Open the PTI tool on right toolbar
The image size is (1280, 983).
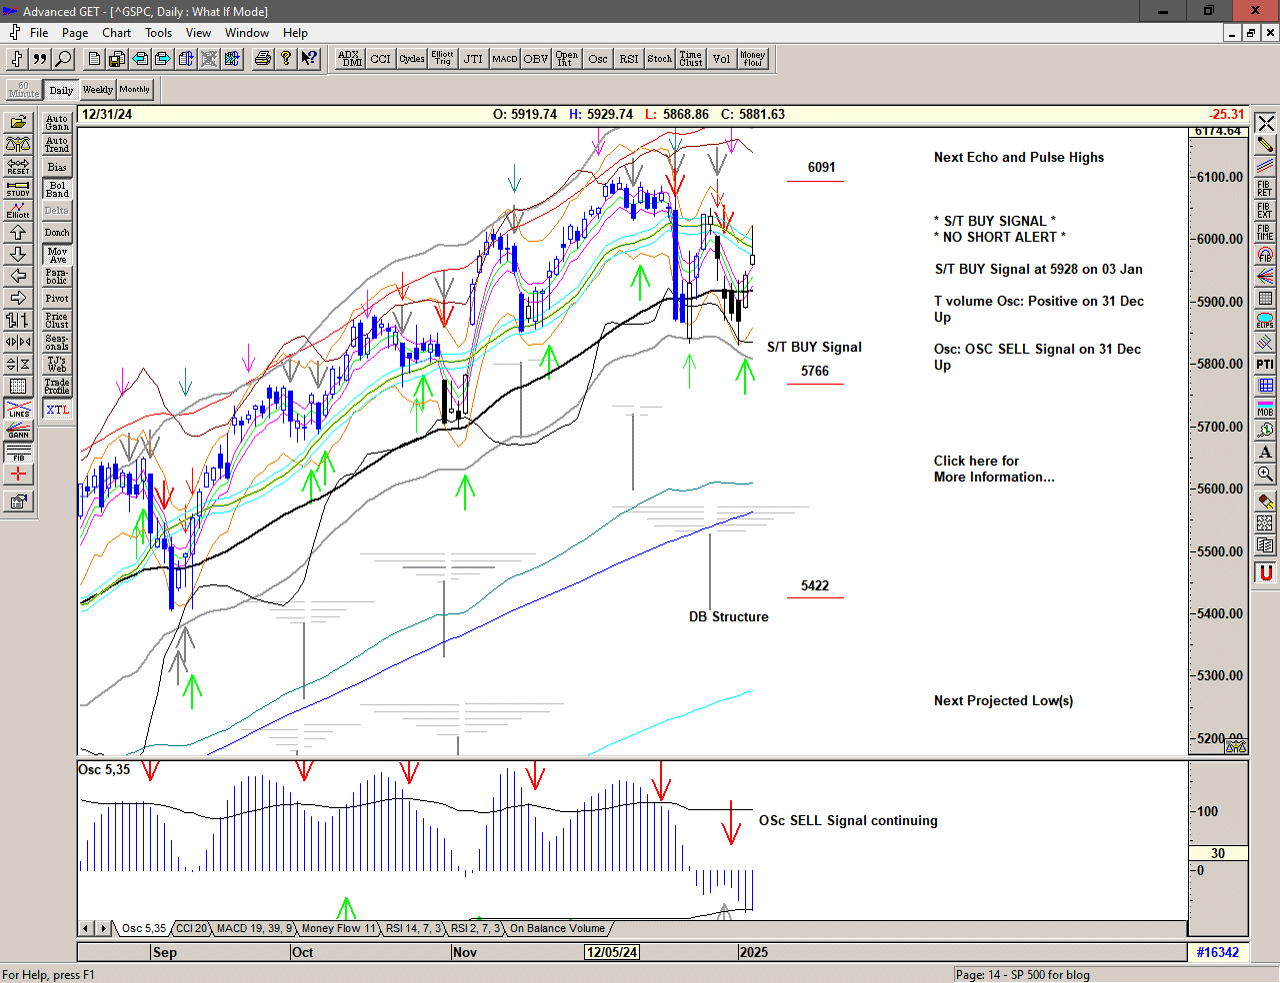click(1265, 364)
